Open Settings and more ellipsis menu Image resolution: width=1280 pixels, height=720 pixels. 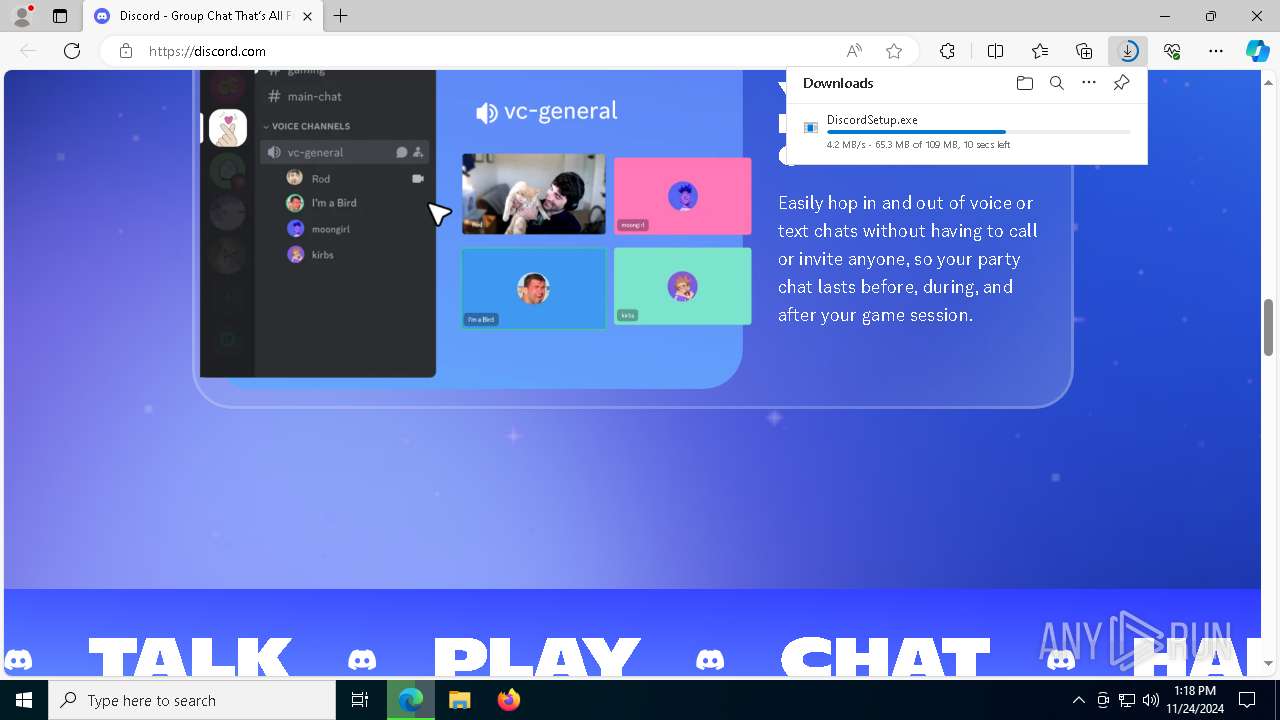click(x=1216, y=51)
